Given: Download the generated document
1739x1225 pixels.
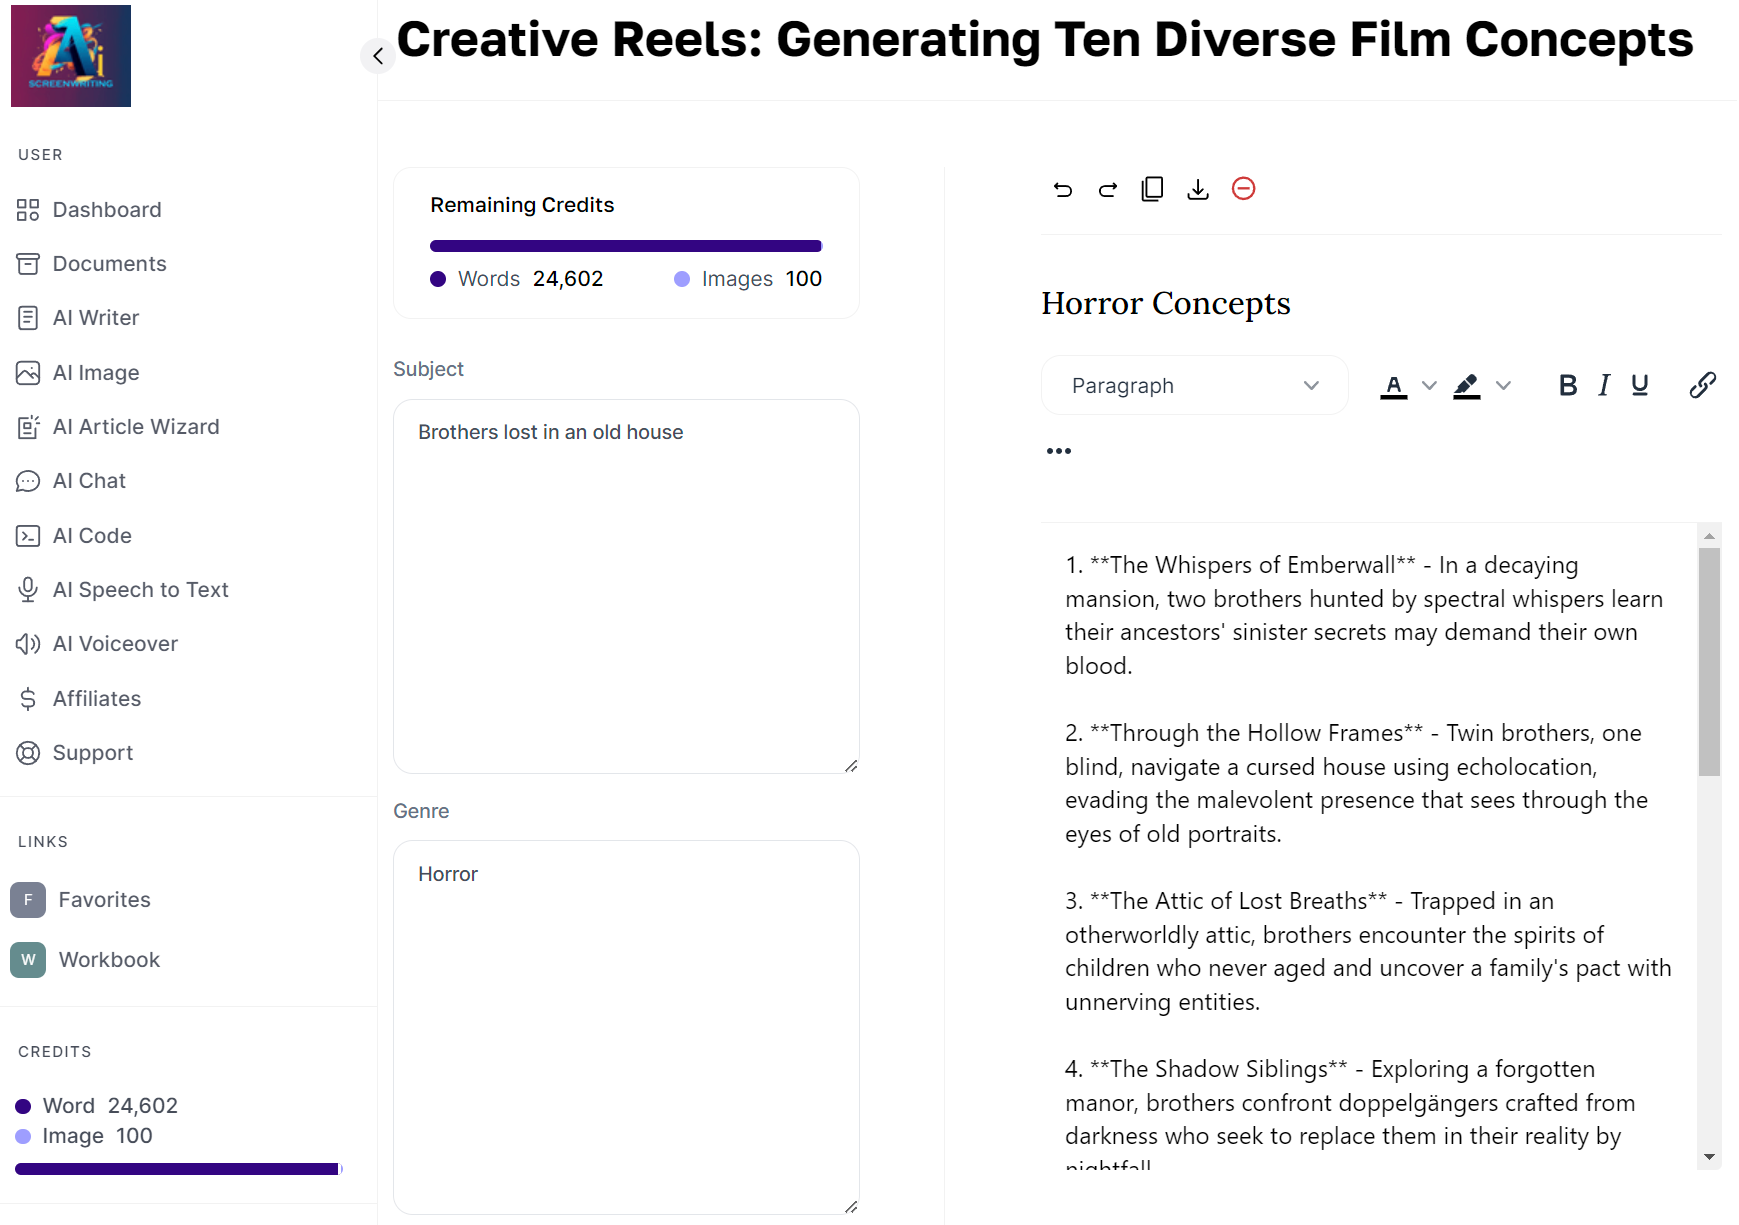Looking at the screenshot, I should (1197, 188).
